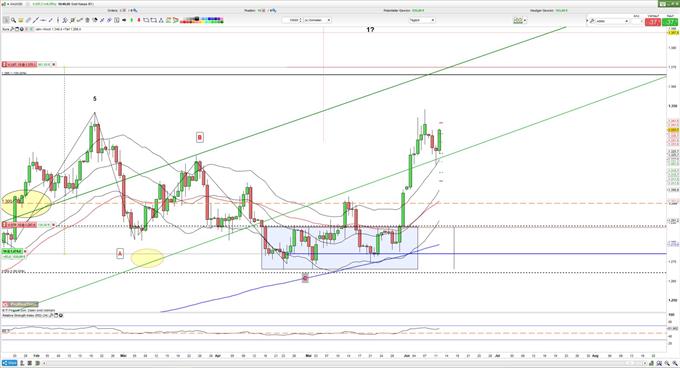Open the order type dropdown near wrench
The width and height of the screenshot is (680, 368).
point(612,20)
